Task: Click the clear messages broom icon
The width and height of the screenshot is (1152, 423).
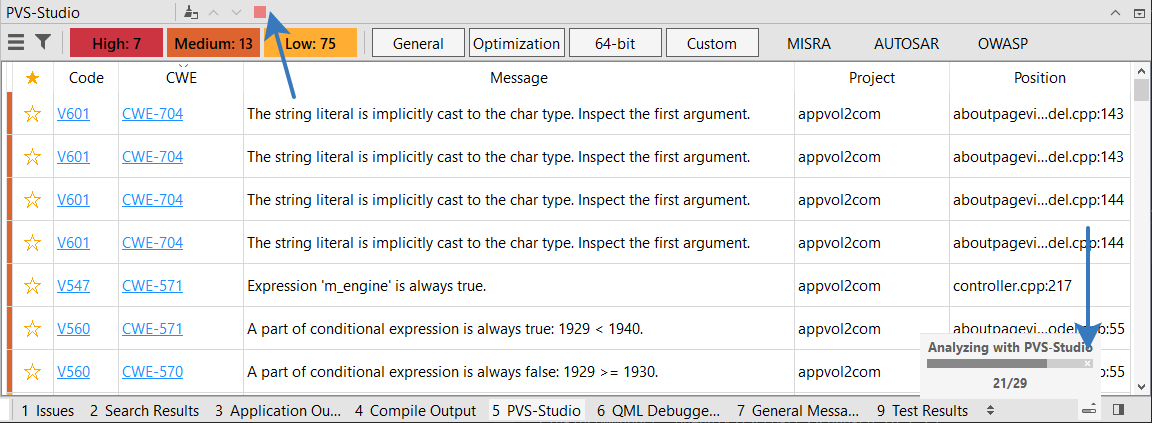Action: [192, 12]
